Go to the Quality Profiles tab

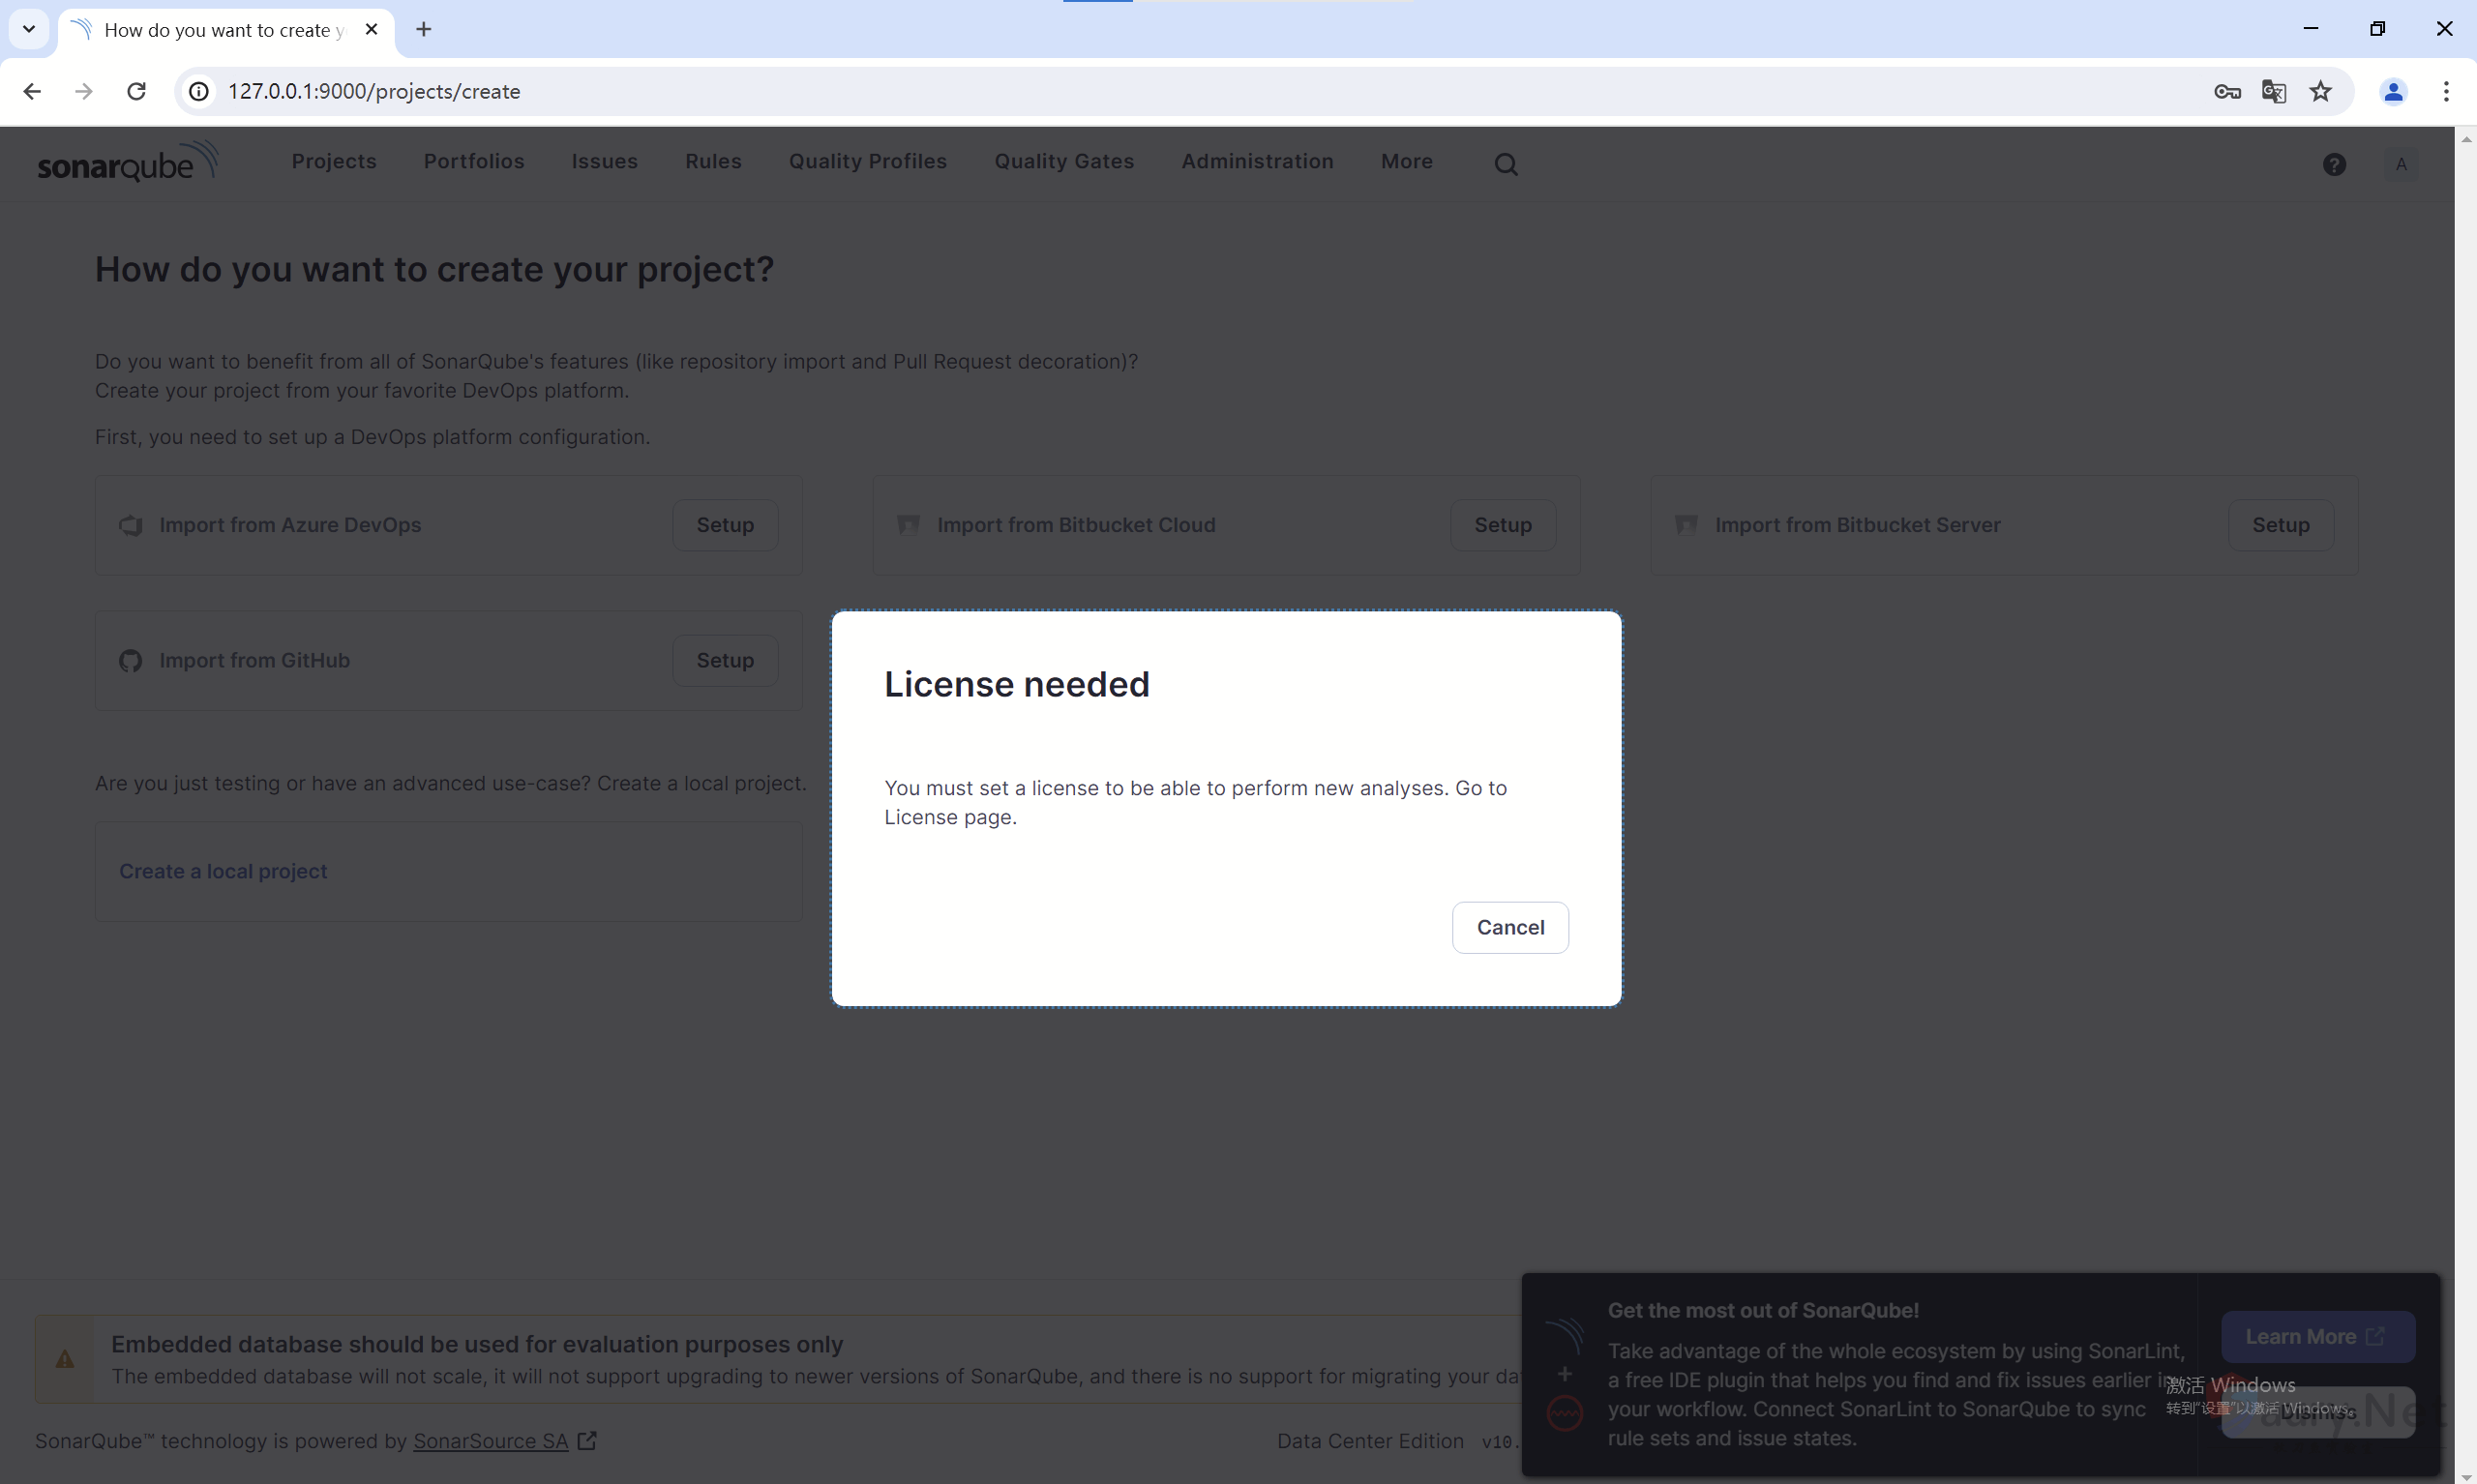(x=867, y=162)
